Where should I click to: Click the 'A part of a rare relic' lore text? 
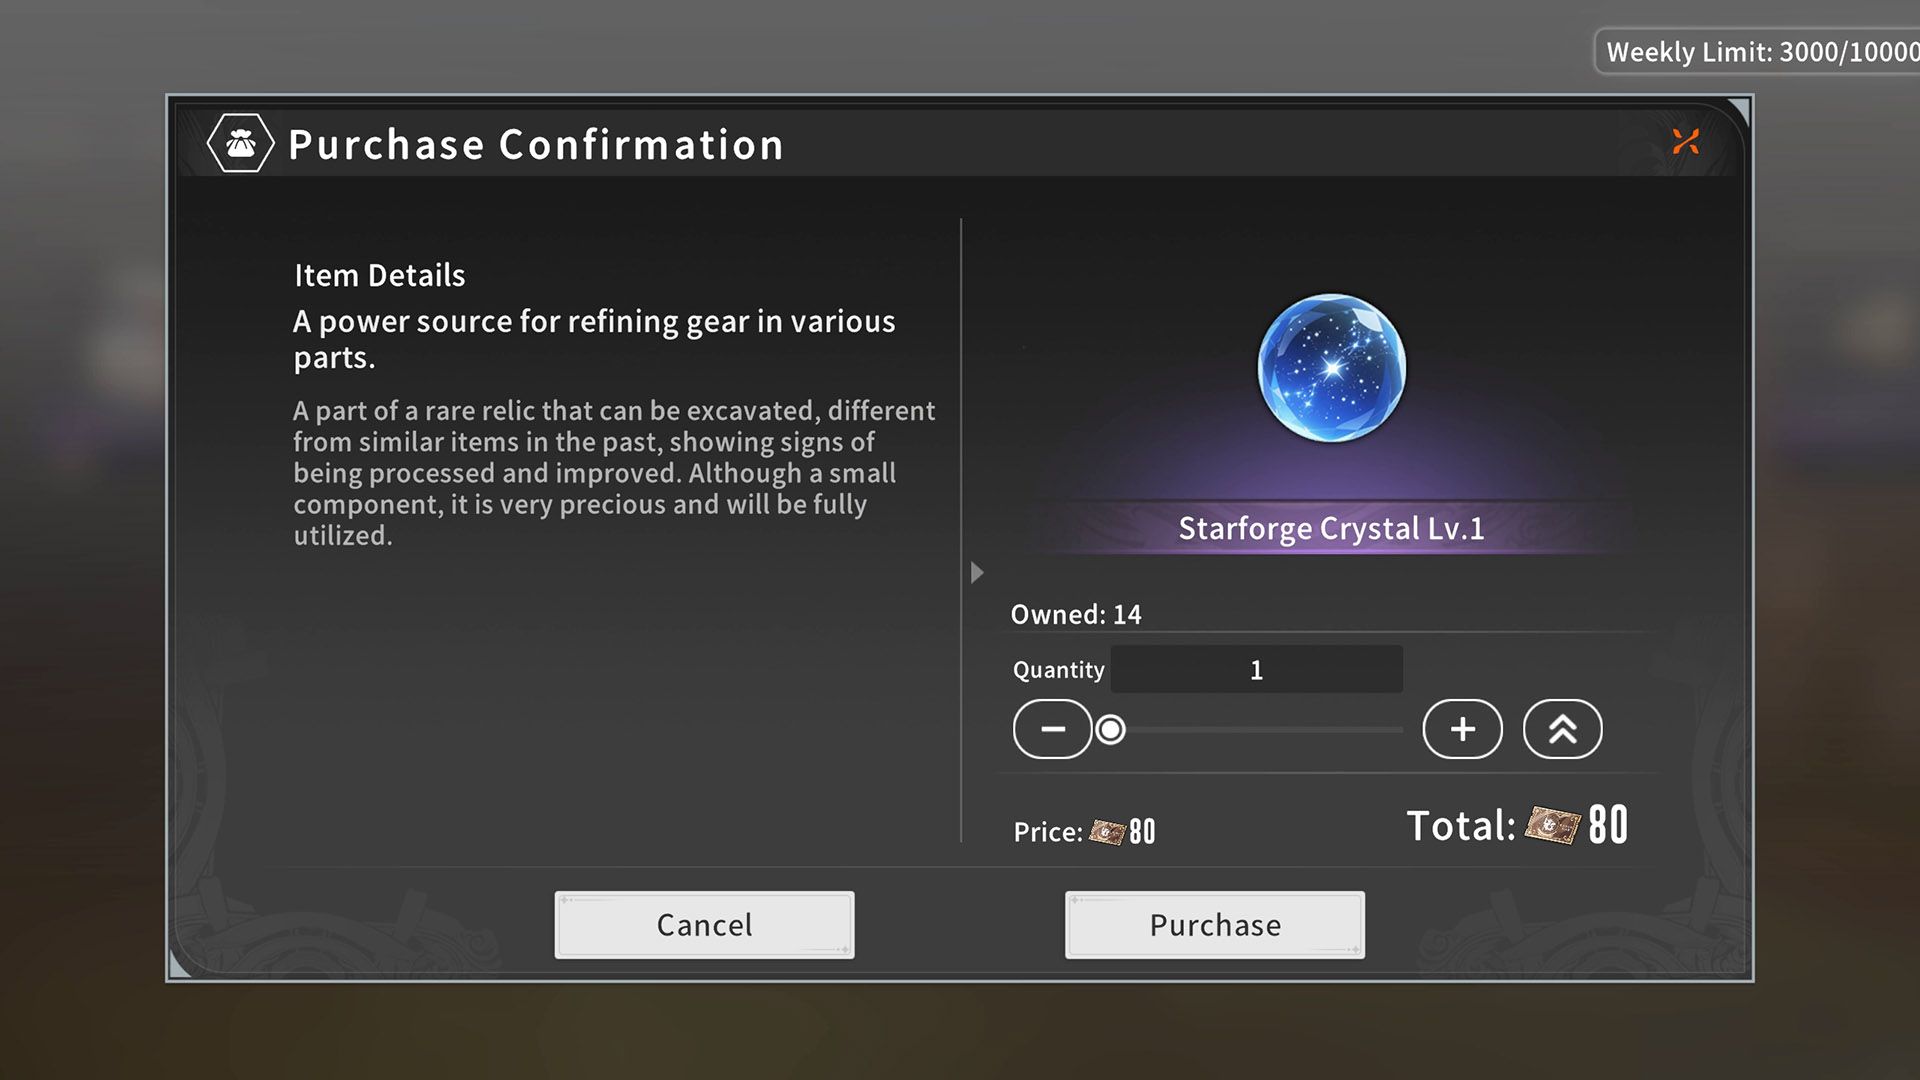pos(614,473)
